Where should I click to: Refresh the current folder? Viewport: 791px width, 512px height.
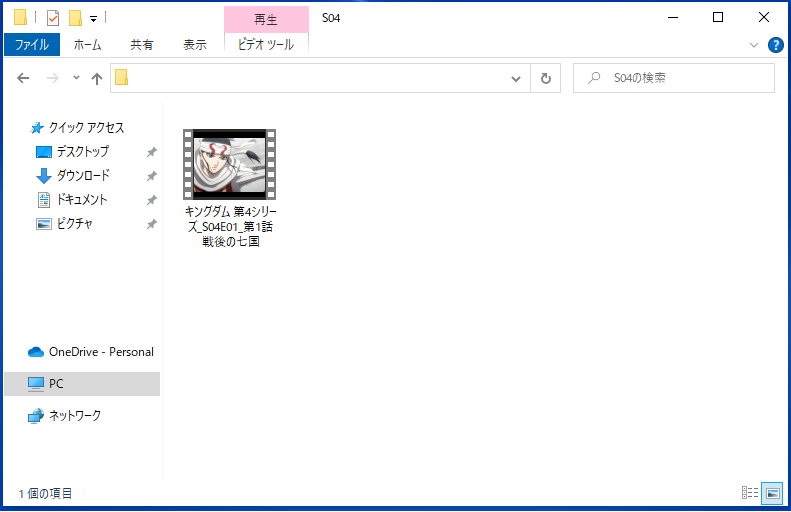click(x=546, y=78)
